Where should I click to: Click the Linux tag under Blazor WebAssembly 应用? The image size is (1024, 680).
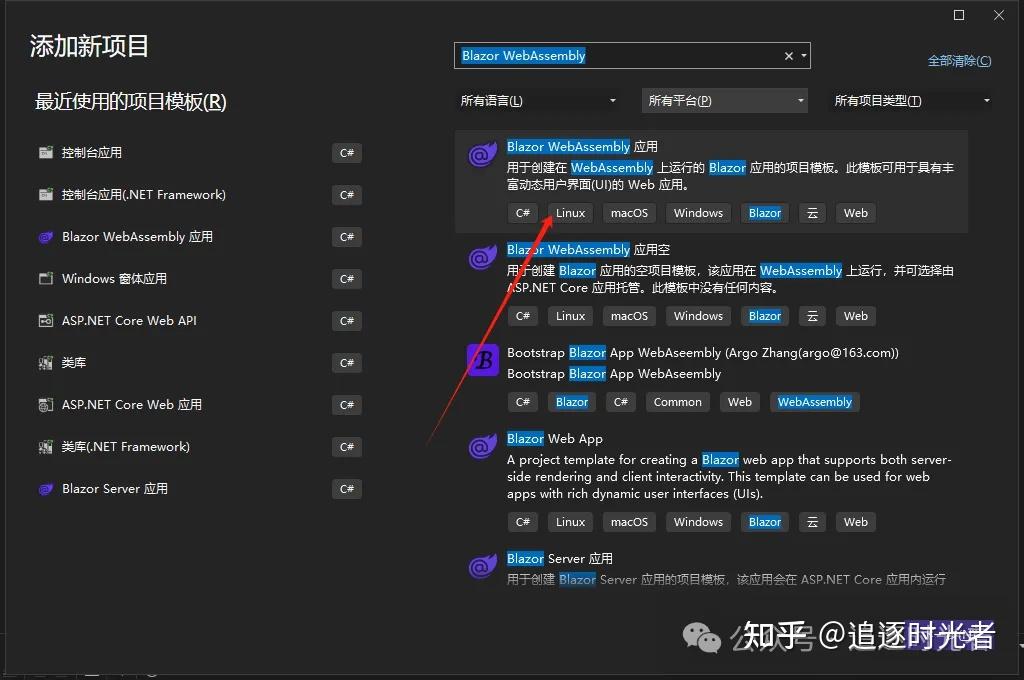pyautogui.click(x=570, y=213)
